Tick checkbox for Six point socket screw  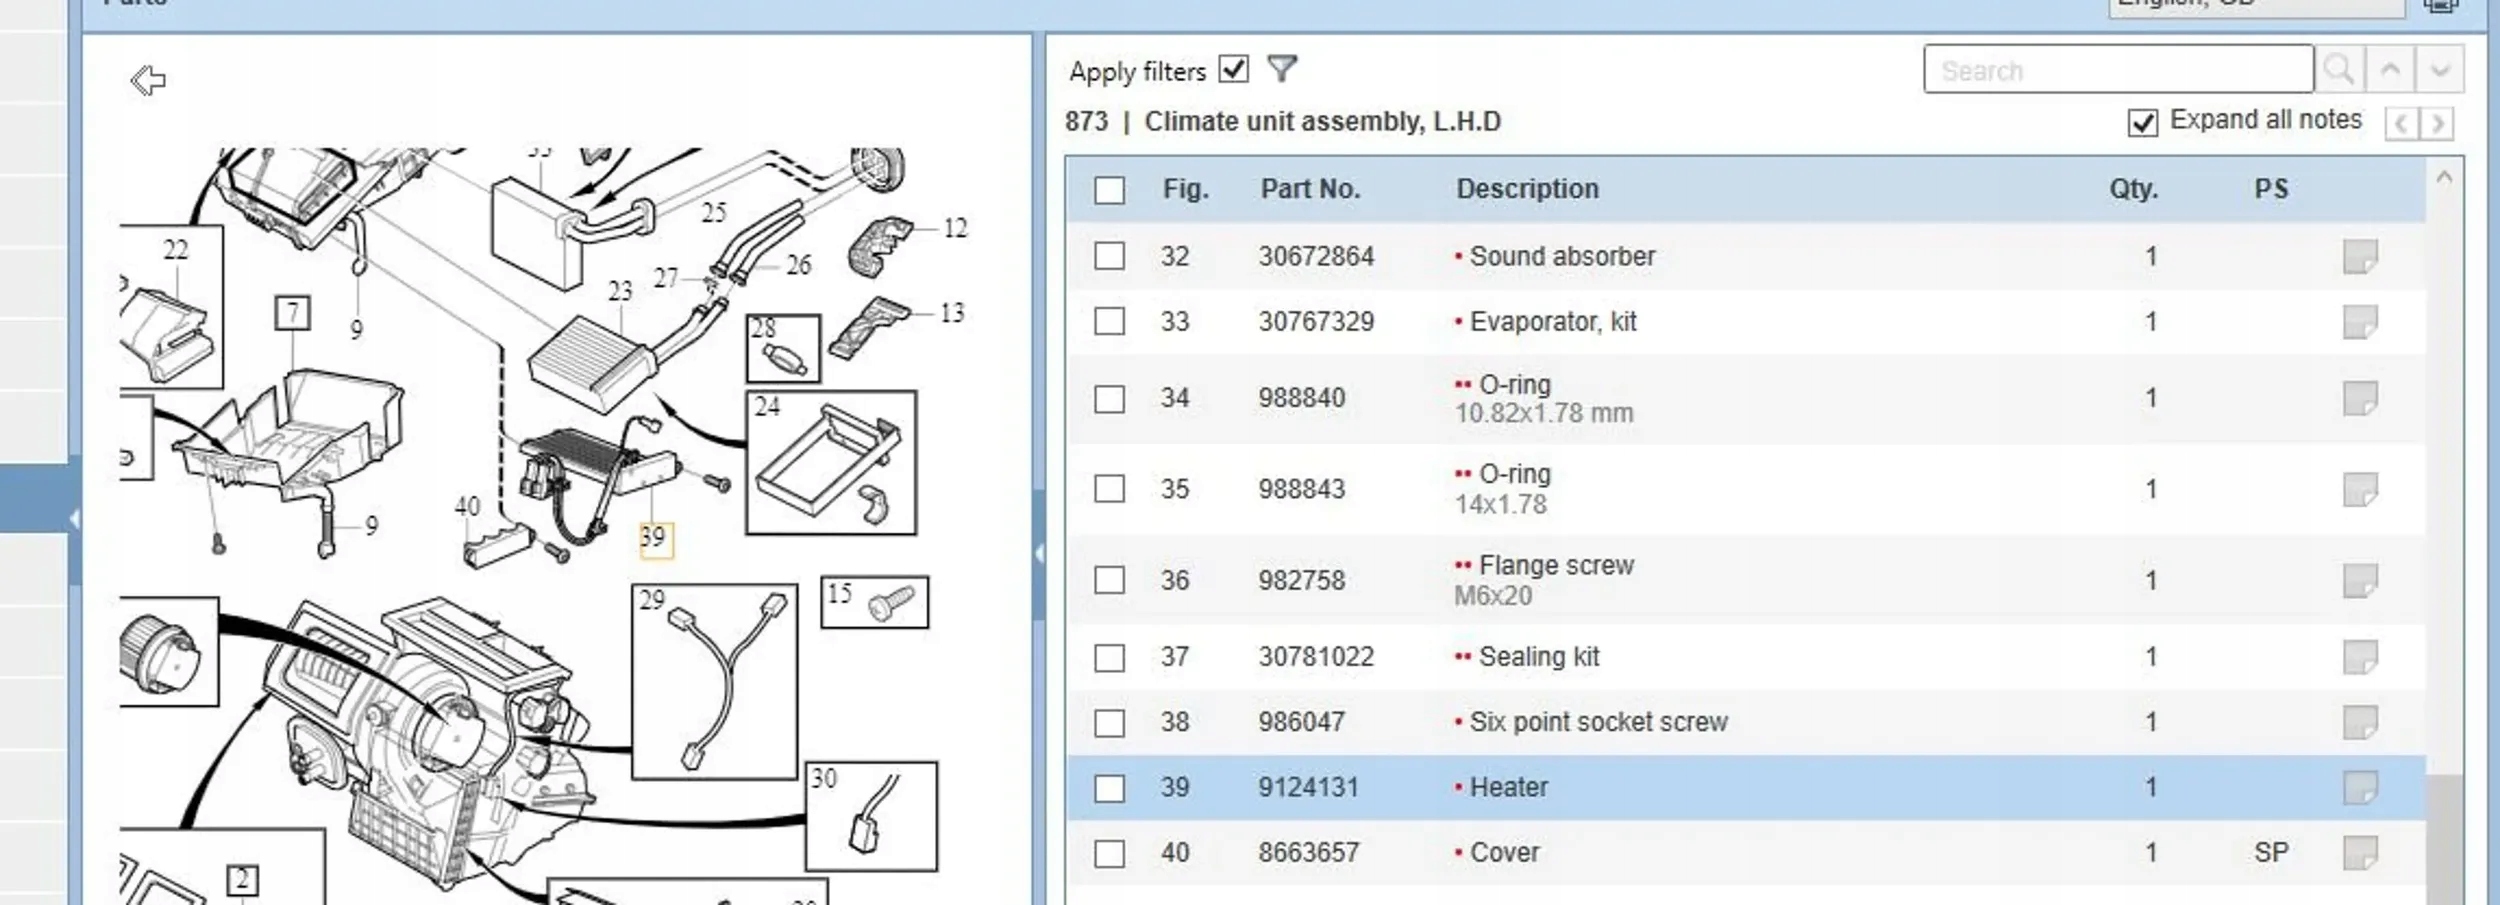tap(1109, 723)
